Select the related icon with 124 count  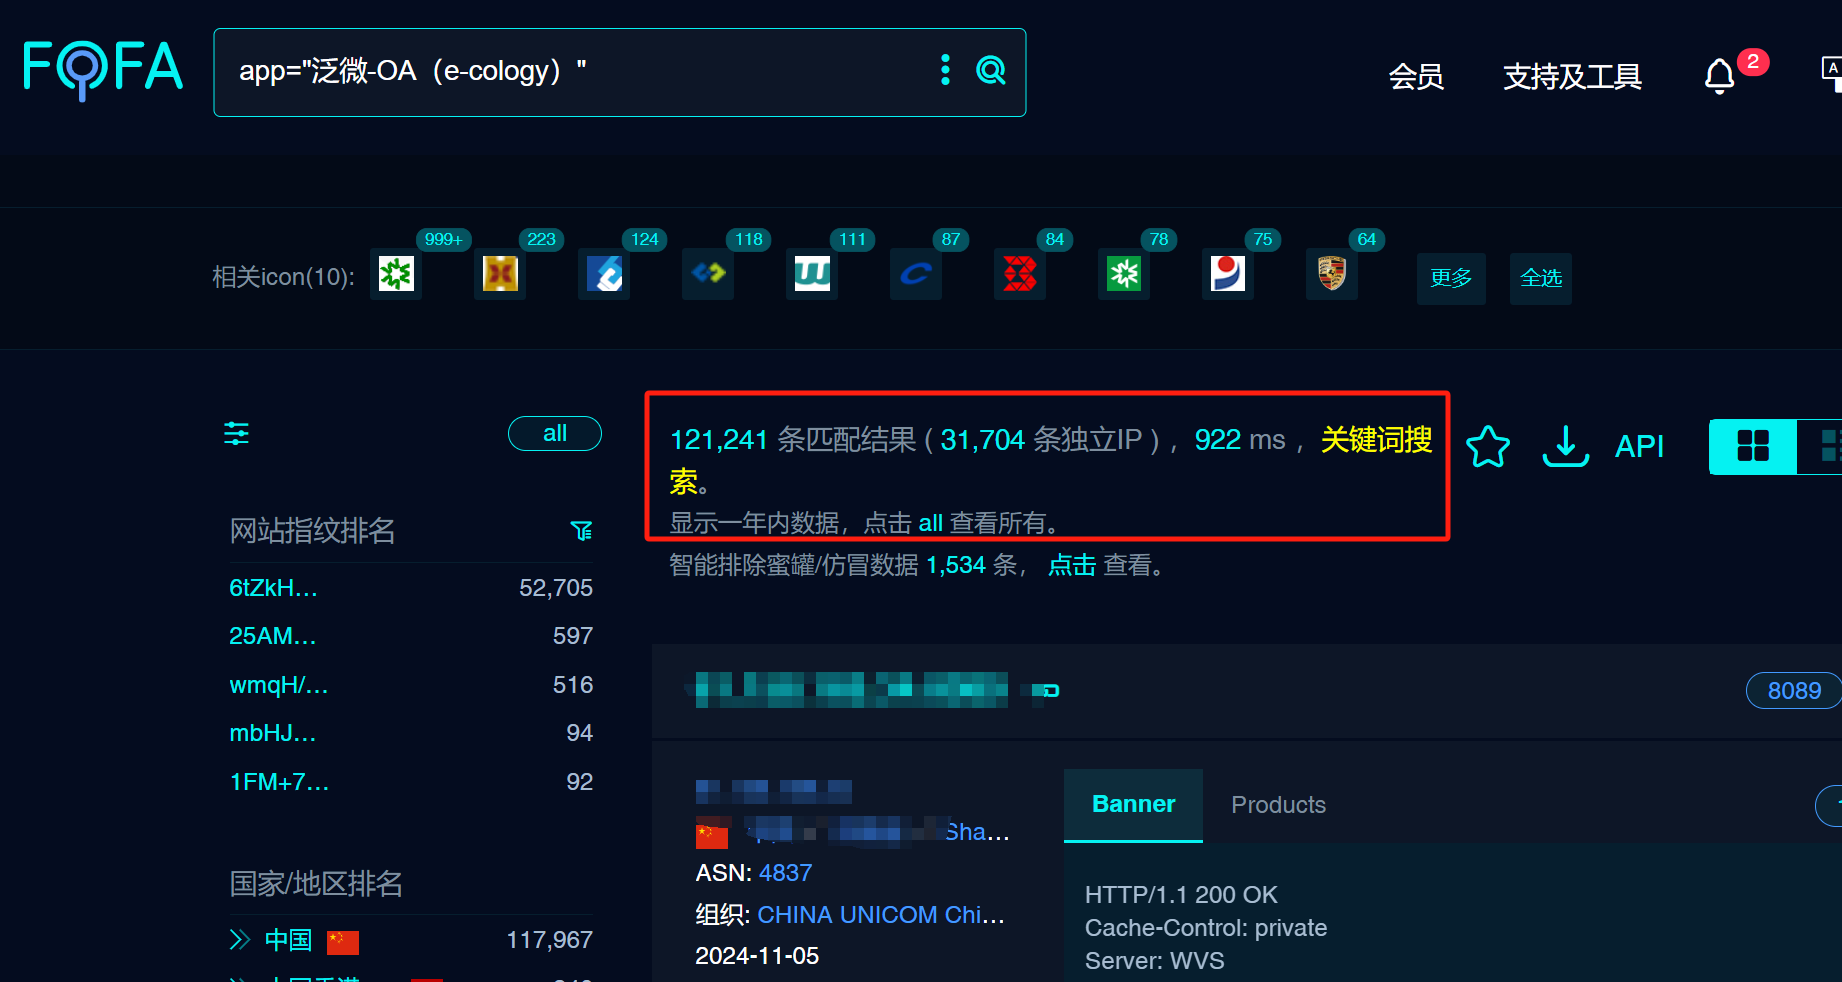point(604,274)
